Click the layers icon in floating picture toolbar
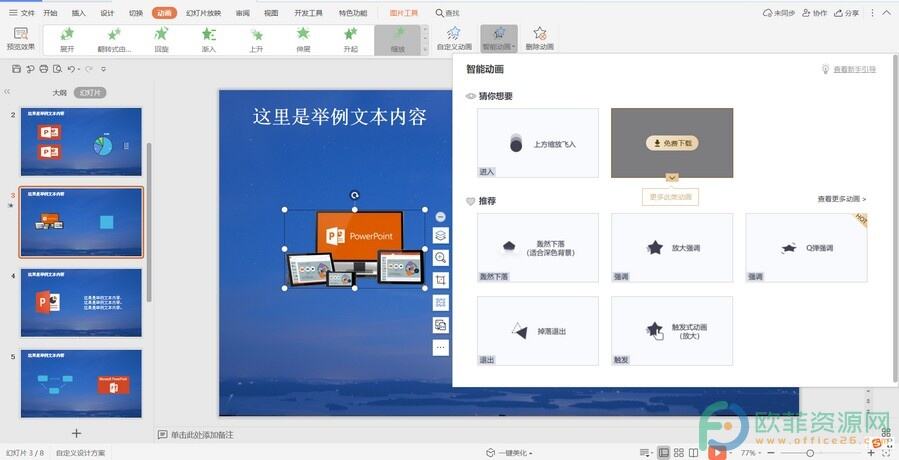899x460 pixels. [x=440, y=235]
